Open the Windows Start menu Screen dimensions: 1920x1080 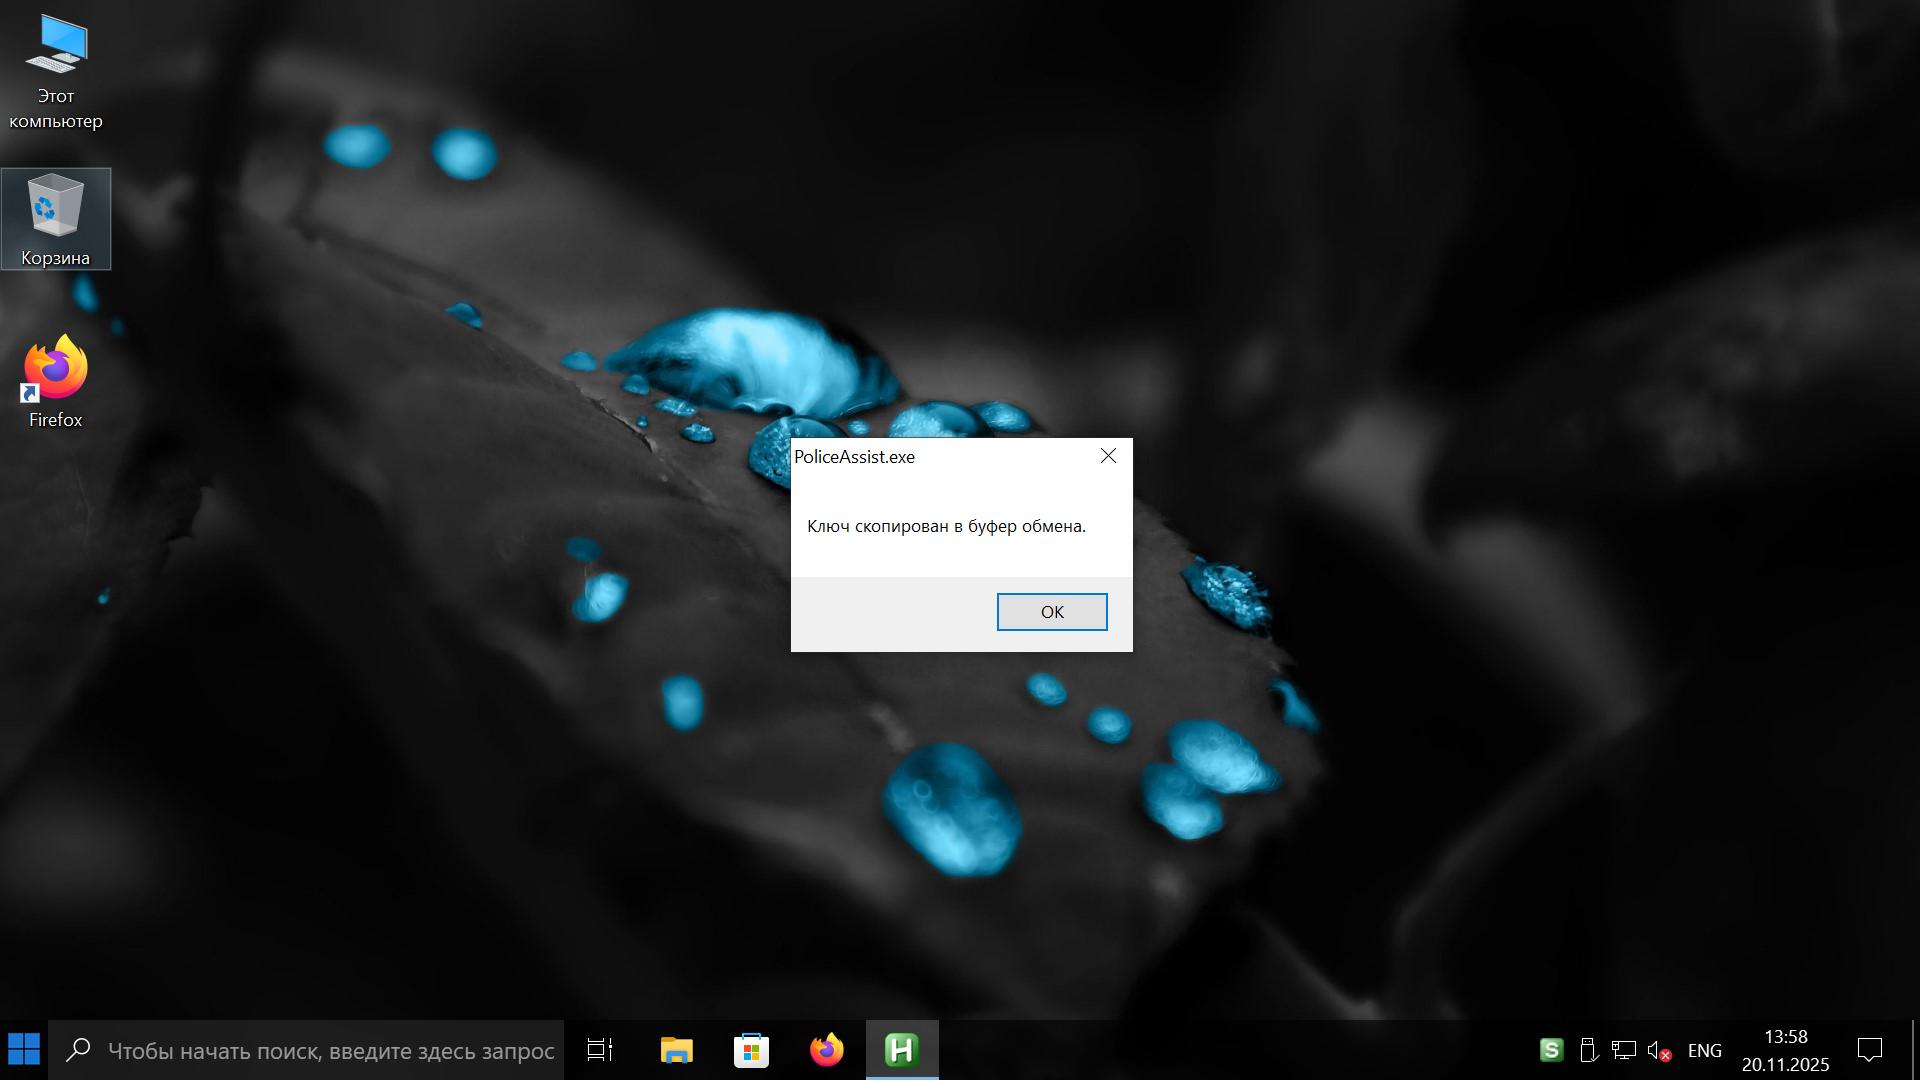(24, 1050)
